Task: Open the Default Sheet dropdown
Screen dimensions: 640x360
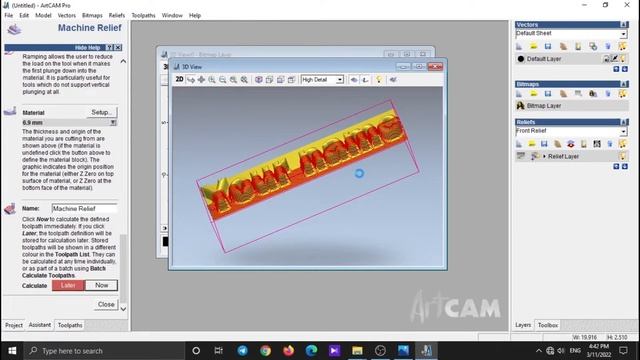Action: 624,34
